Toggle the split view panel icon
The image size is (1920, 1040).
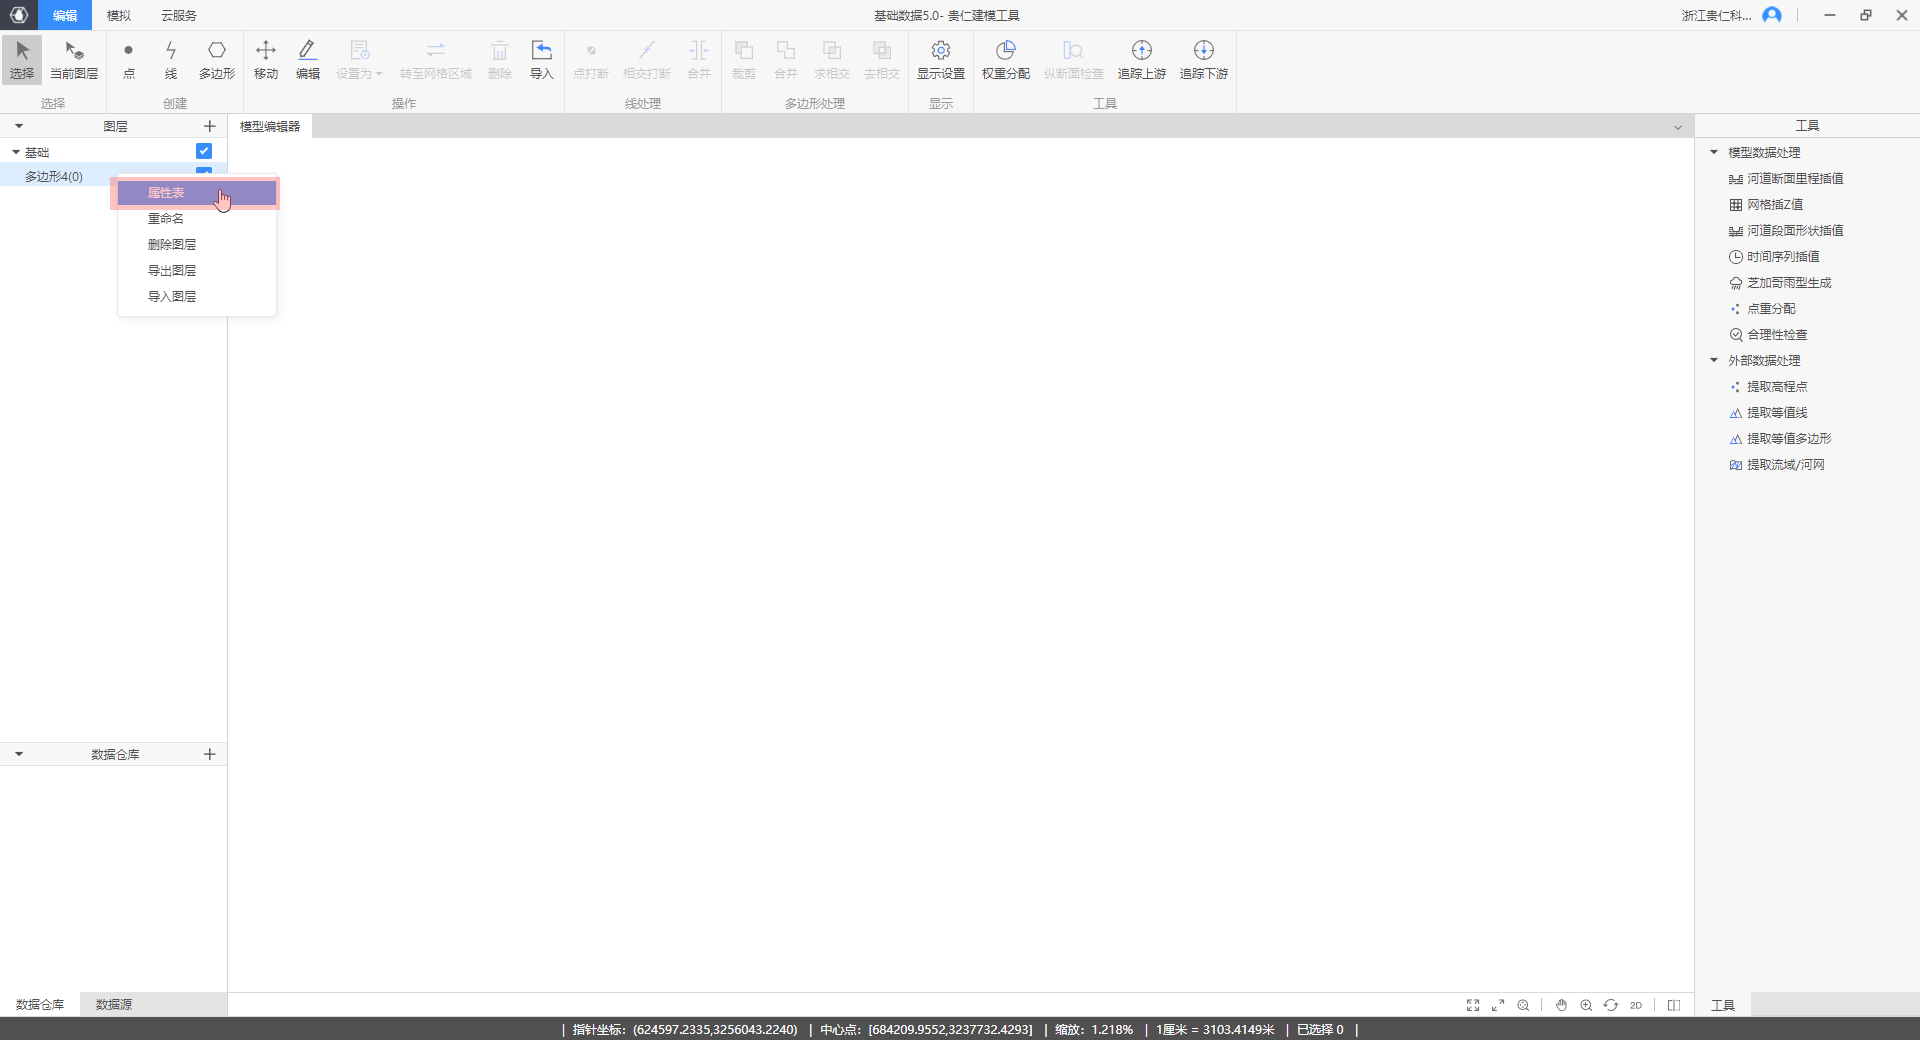(x=1674, y=1005)
